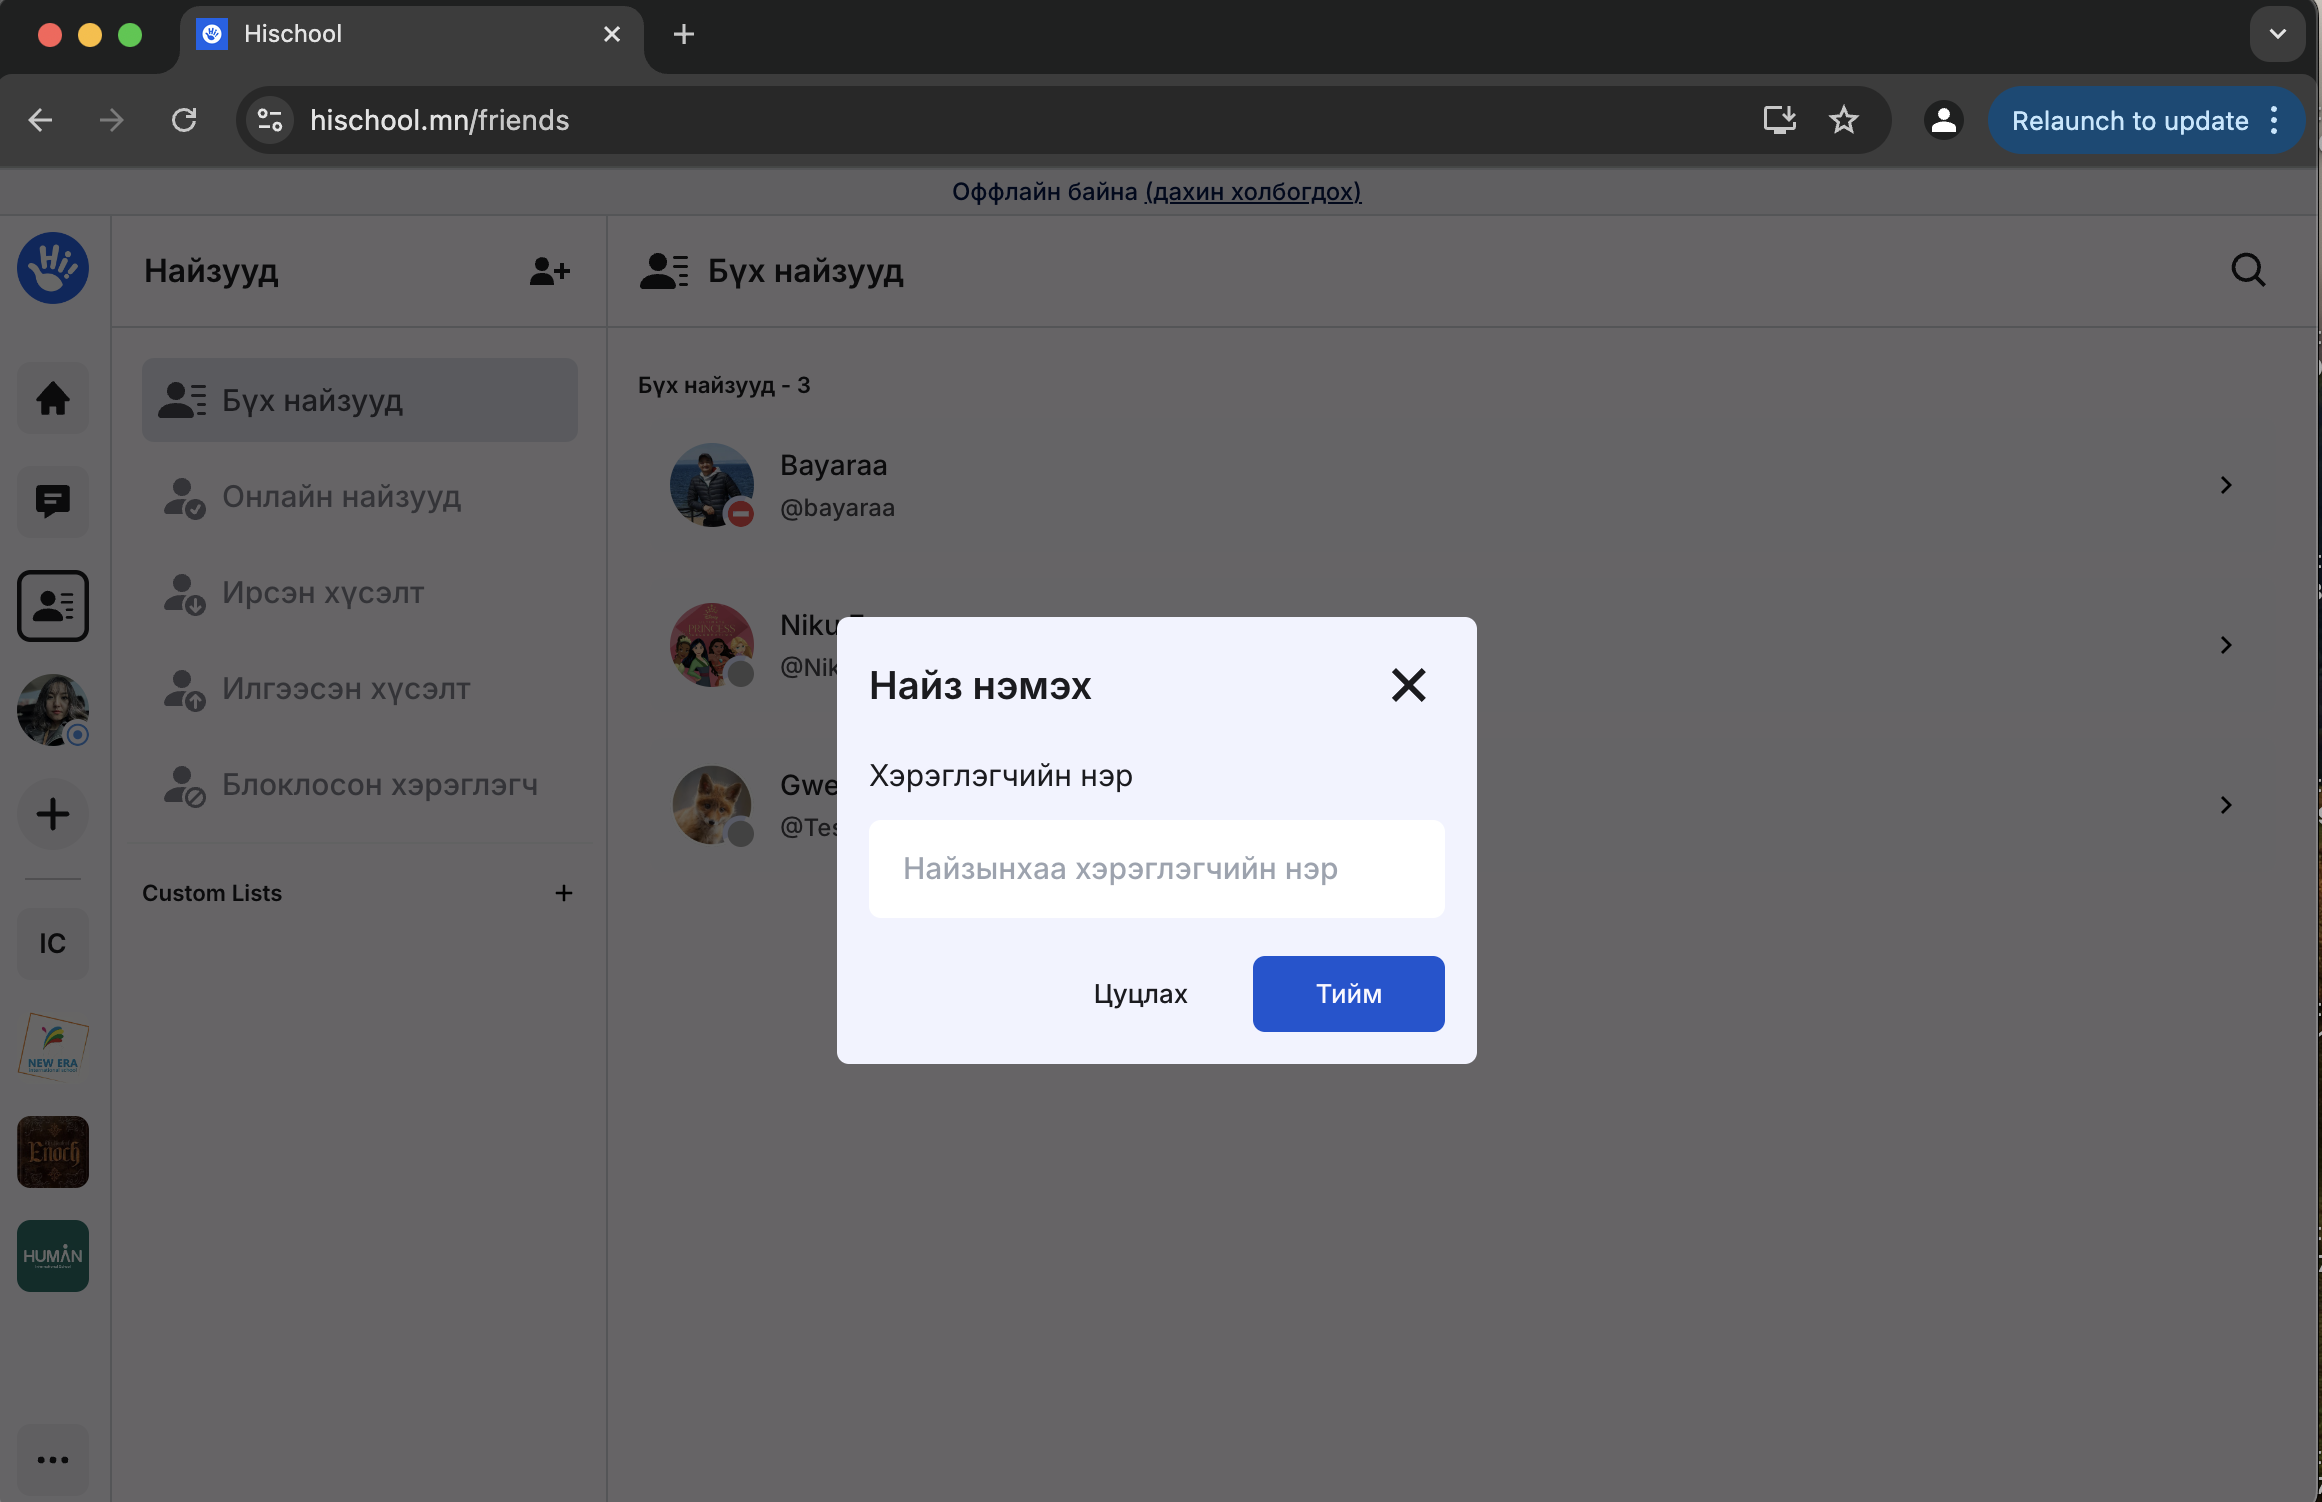Close the Найз нэмэх dialog
This screenshot has width=2322, height=1502.
(x=1408, y=685)
